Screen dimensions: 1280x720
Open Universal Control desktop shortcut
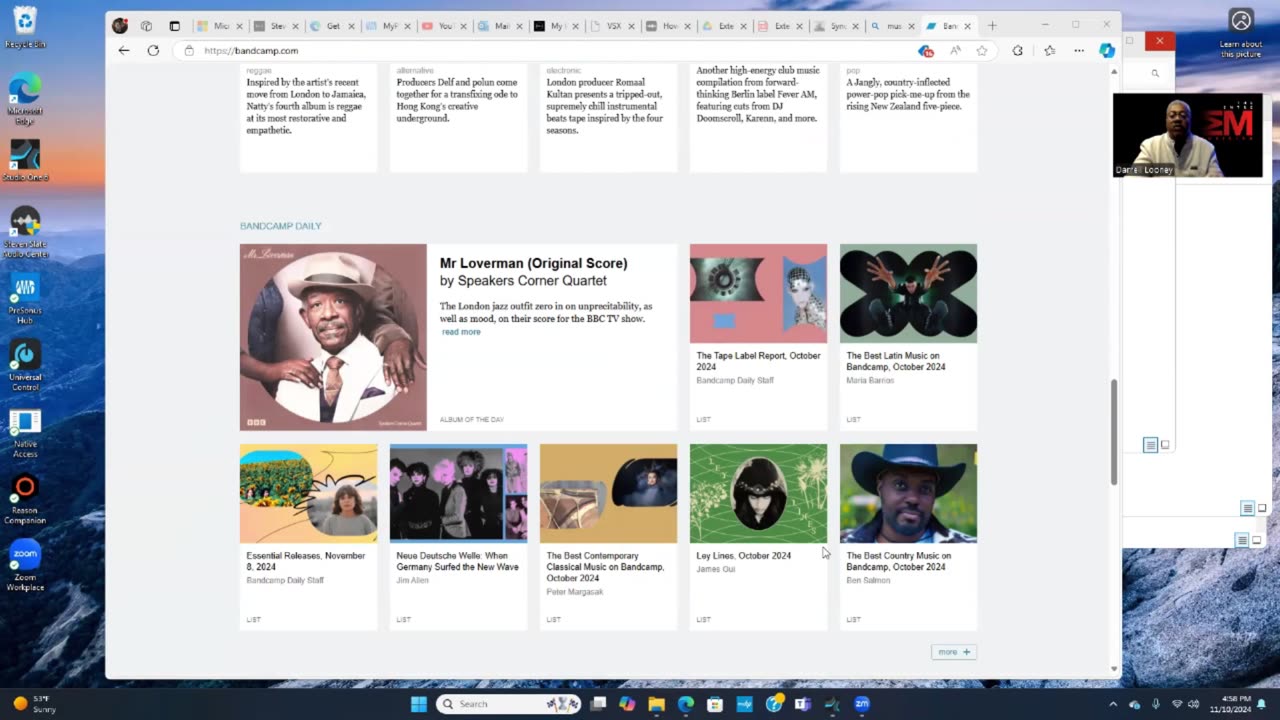pyautogui.click(x=25, y=366)
